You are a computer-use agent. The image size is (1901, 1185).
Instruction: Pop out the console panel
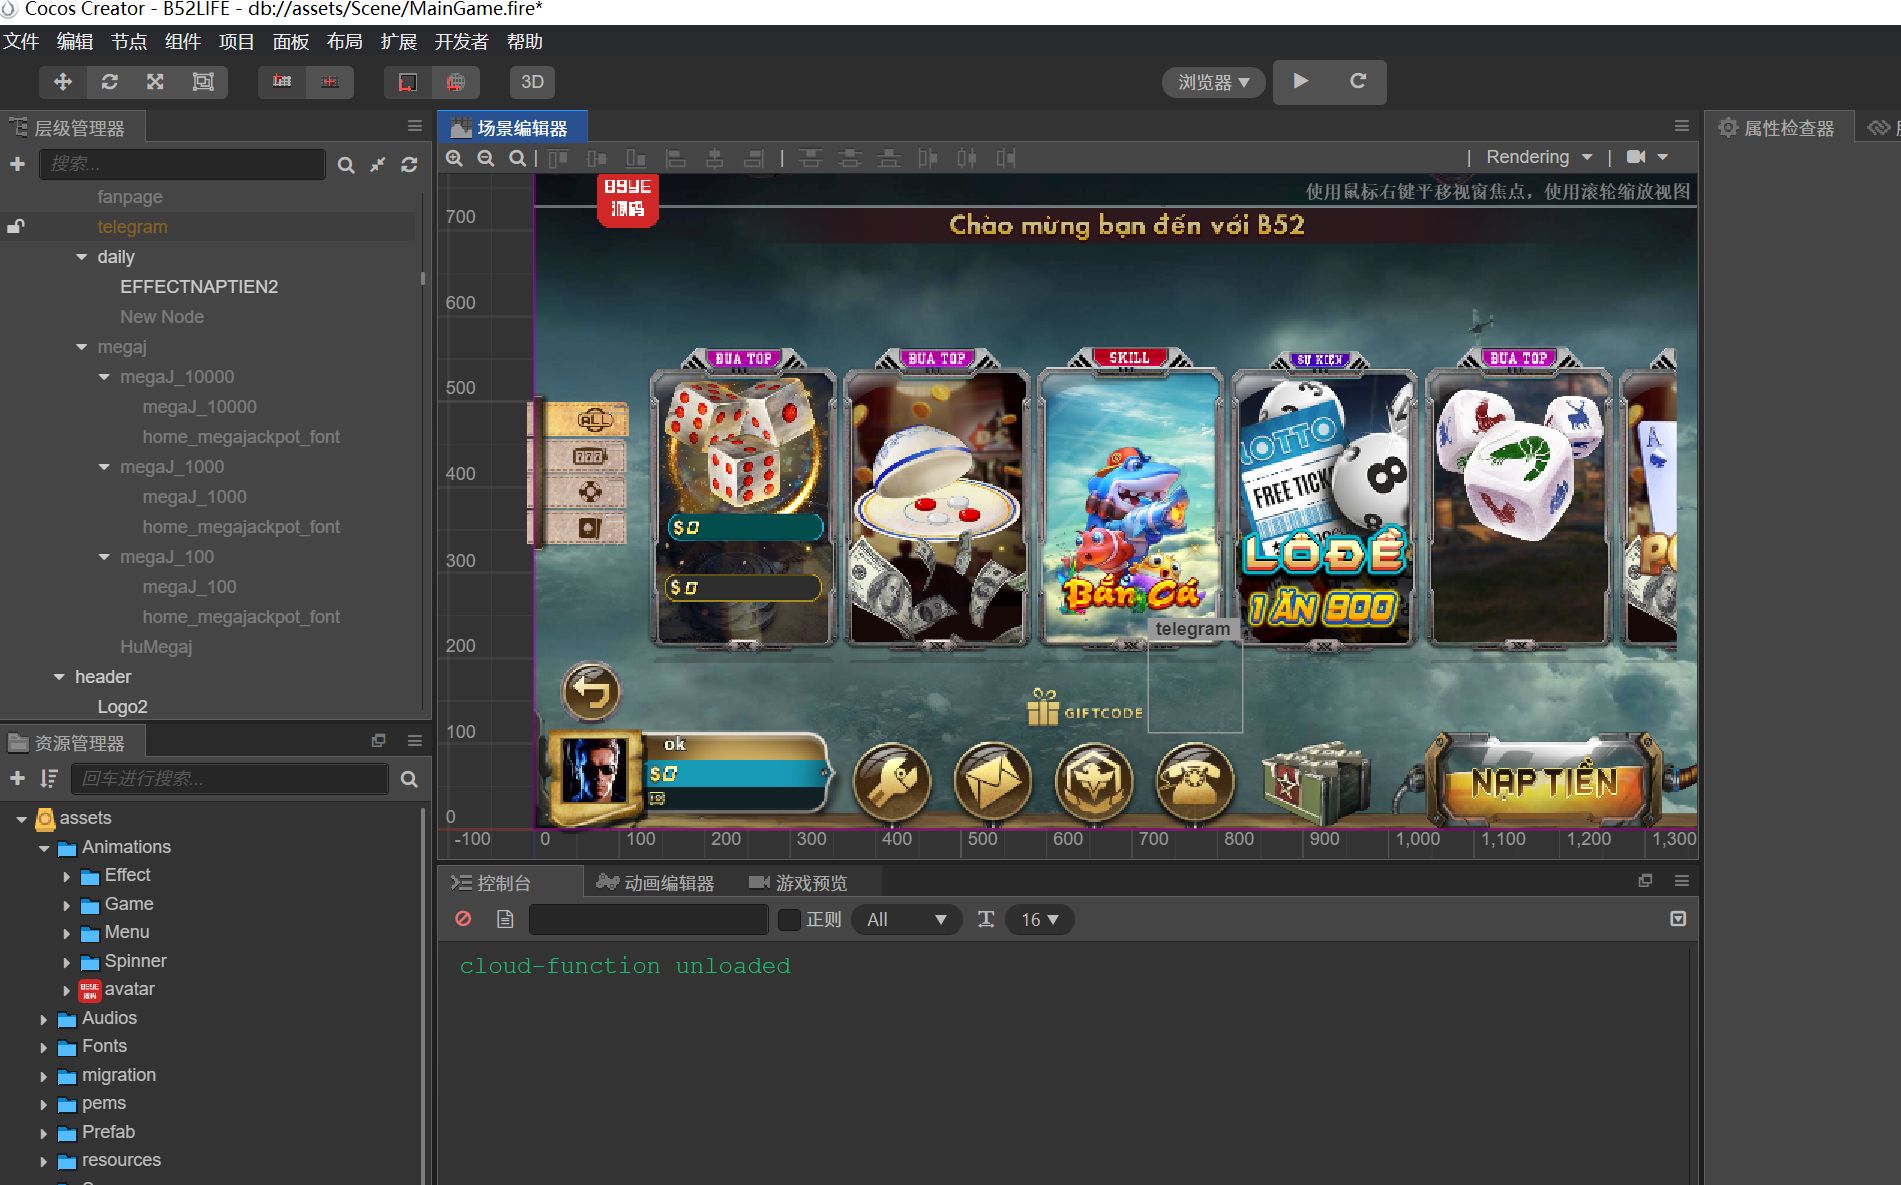click(1645, 881)
